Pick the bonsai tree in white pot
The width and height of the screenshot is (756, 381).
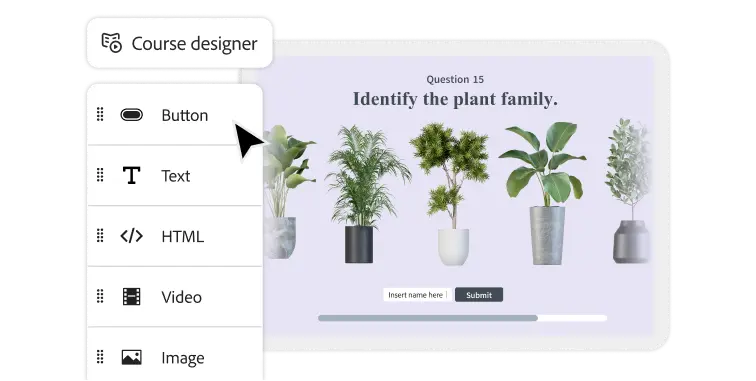[x=450, y=194]
